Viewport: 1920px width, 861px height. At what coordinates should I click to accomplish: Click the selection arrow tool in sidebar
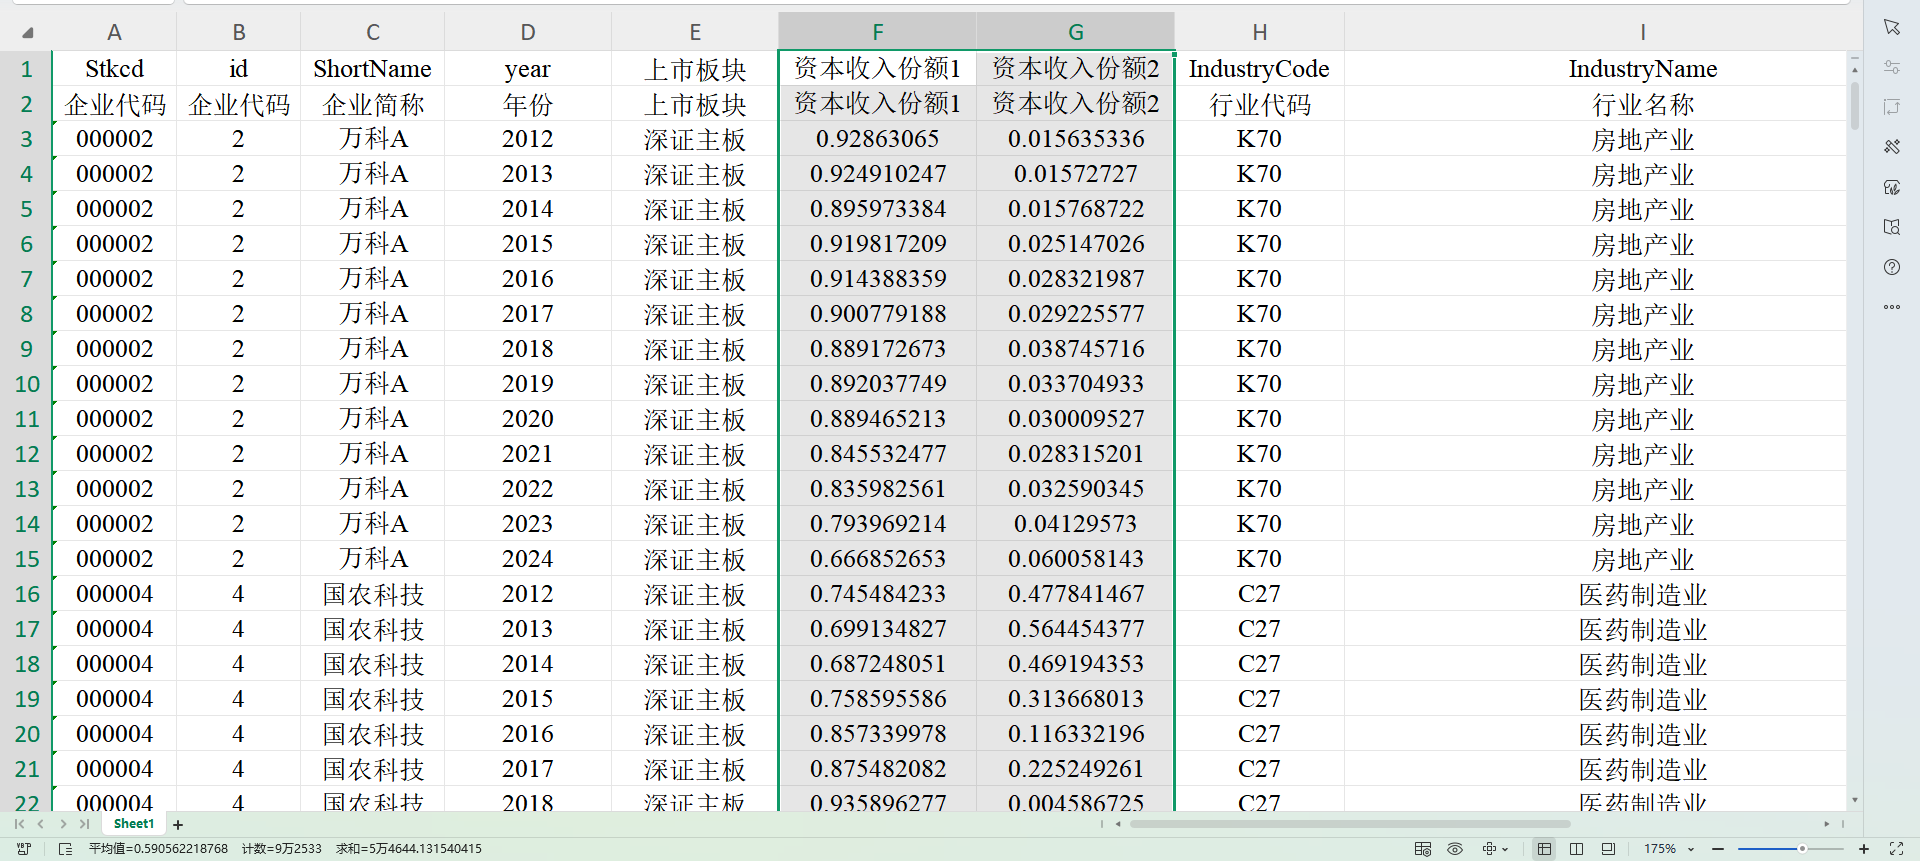(1891, 27)
